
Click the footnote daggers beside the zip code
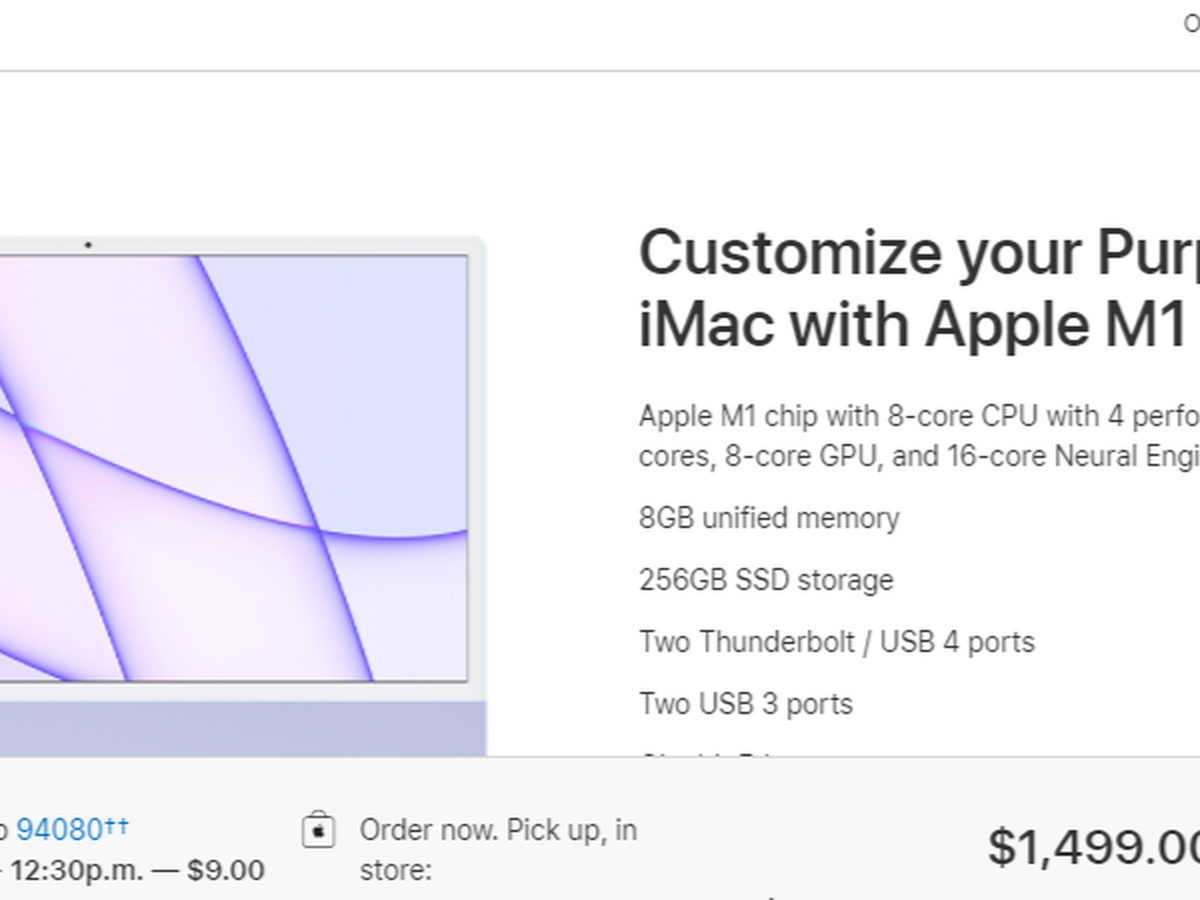(x=116, y=826)
